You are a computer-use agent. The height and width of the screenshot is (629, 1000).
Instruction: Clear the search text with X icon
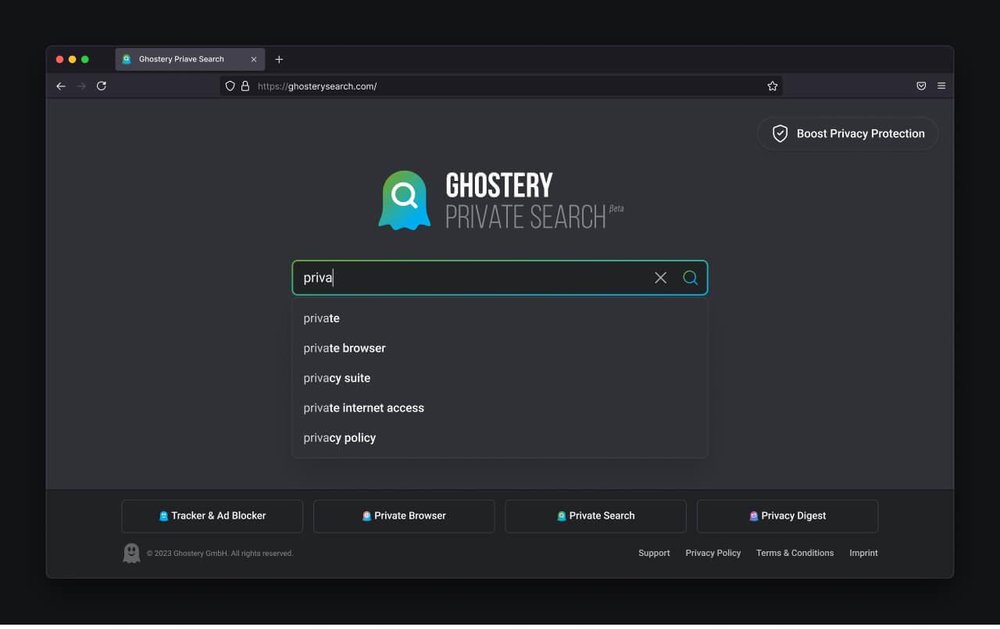point(660,278)
